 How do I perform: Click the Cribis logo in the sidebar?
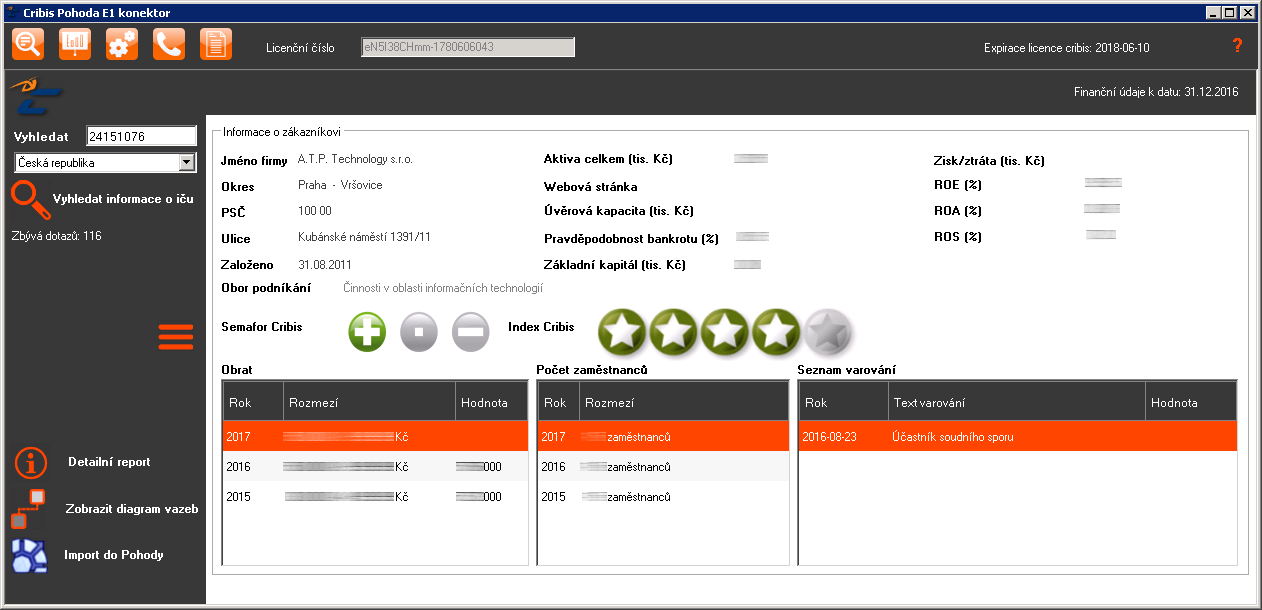click(36, 98)
